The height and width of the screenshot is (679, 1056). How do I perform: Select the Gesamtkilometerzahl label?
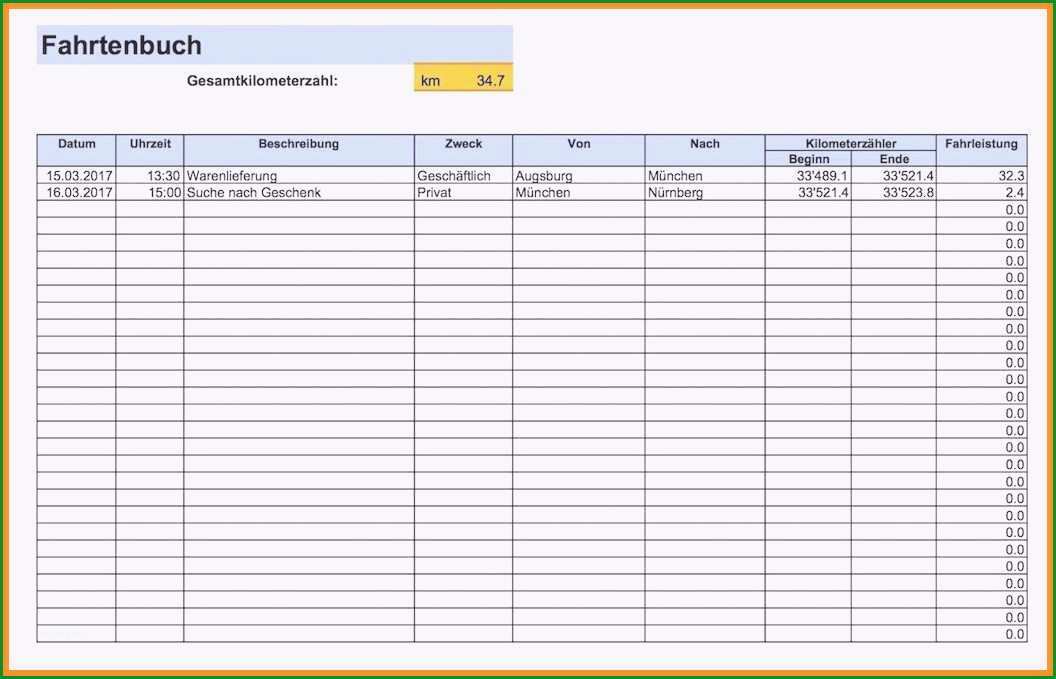coord(262,81)
